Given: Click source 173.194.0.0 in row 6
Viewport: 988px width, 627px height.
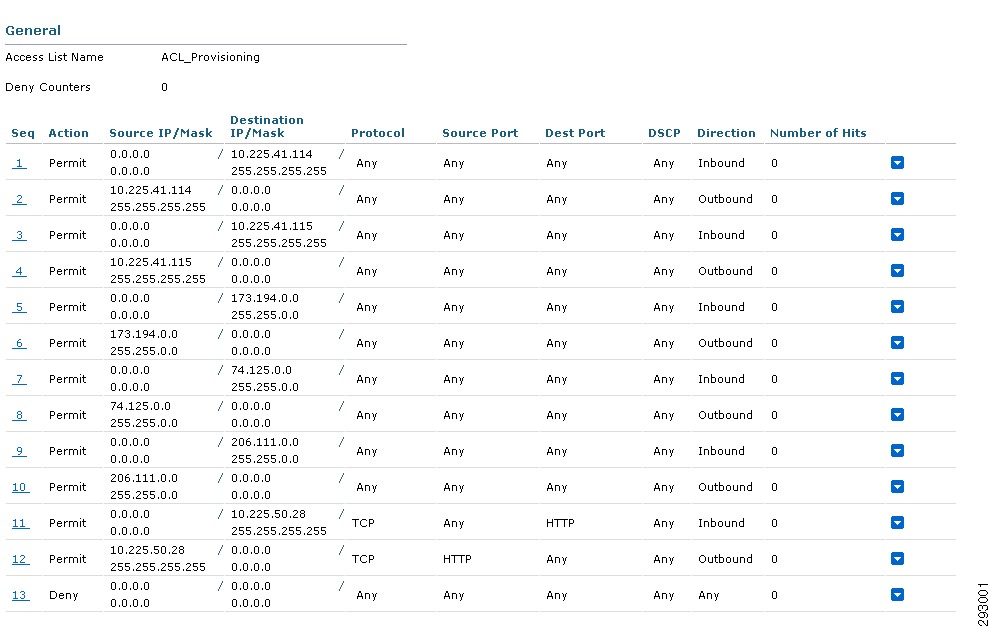Looking at the screenshot, I should click(144, 334).
